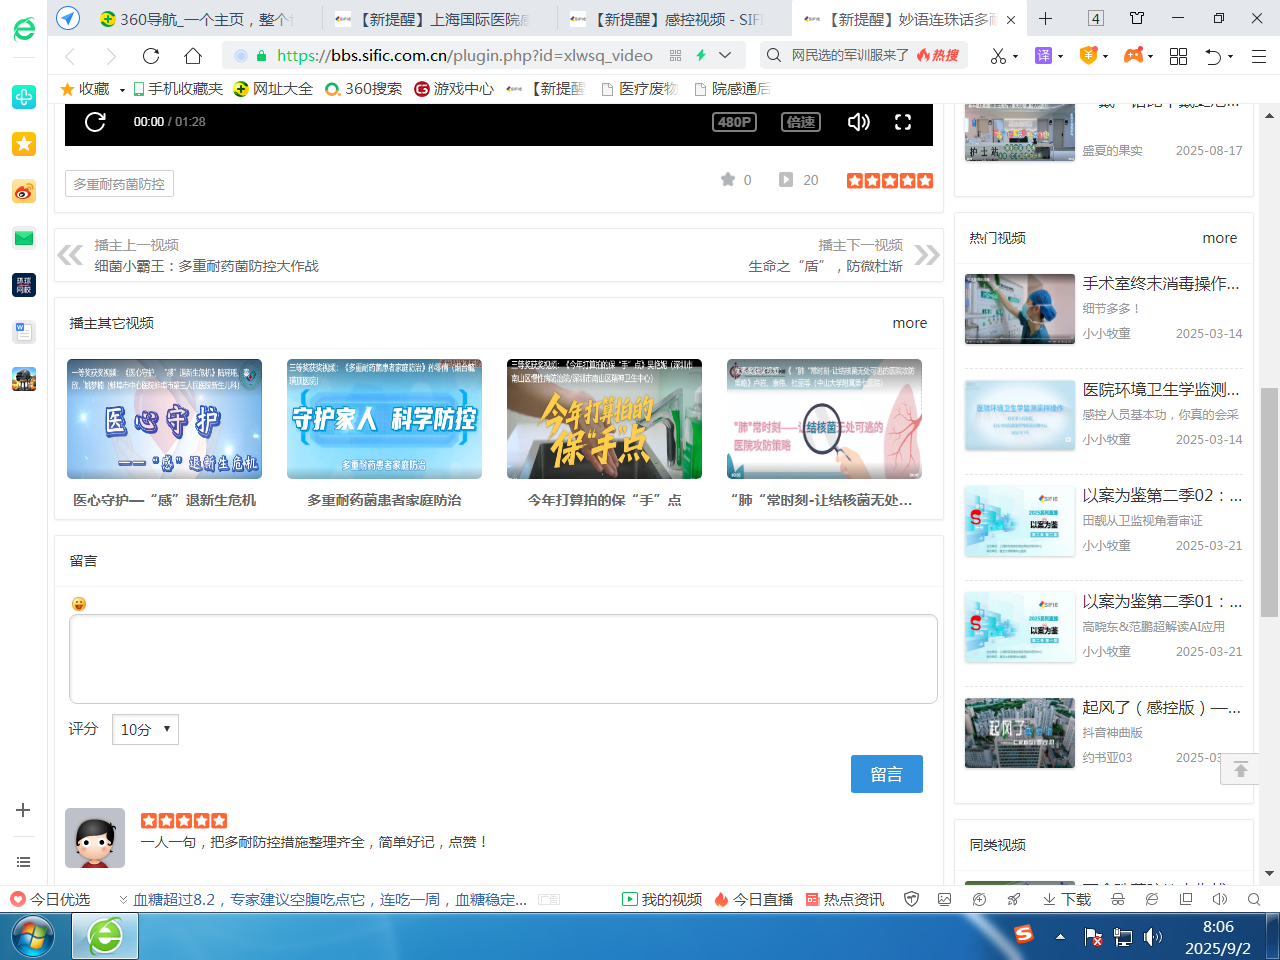Toggle fullscreen mode on the video player
1280x960 pixels.
[x=903, y=122]
